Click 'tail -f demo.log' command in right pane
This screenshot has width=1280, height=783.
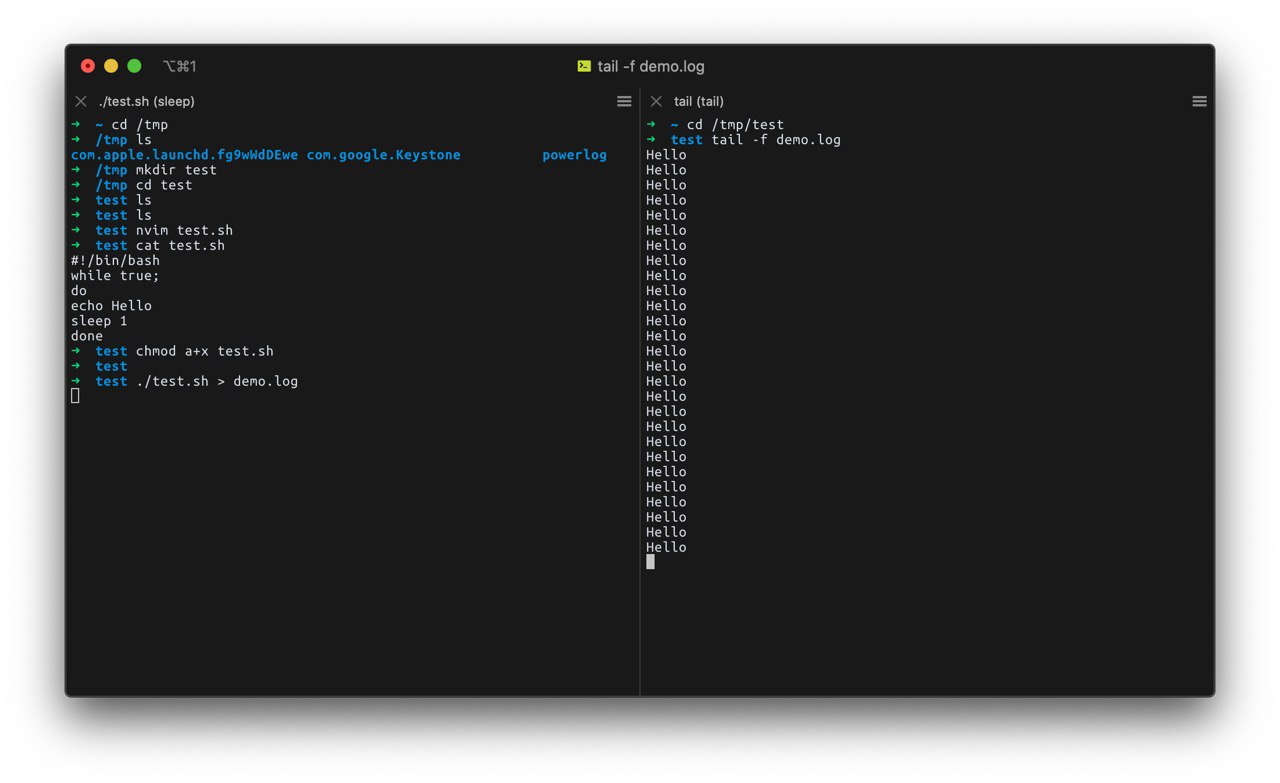click(776, 140)
